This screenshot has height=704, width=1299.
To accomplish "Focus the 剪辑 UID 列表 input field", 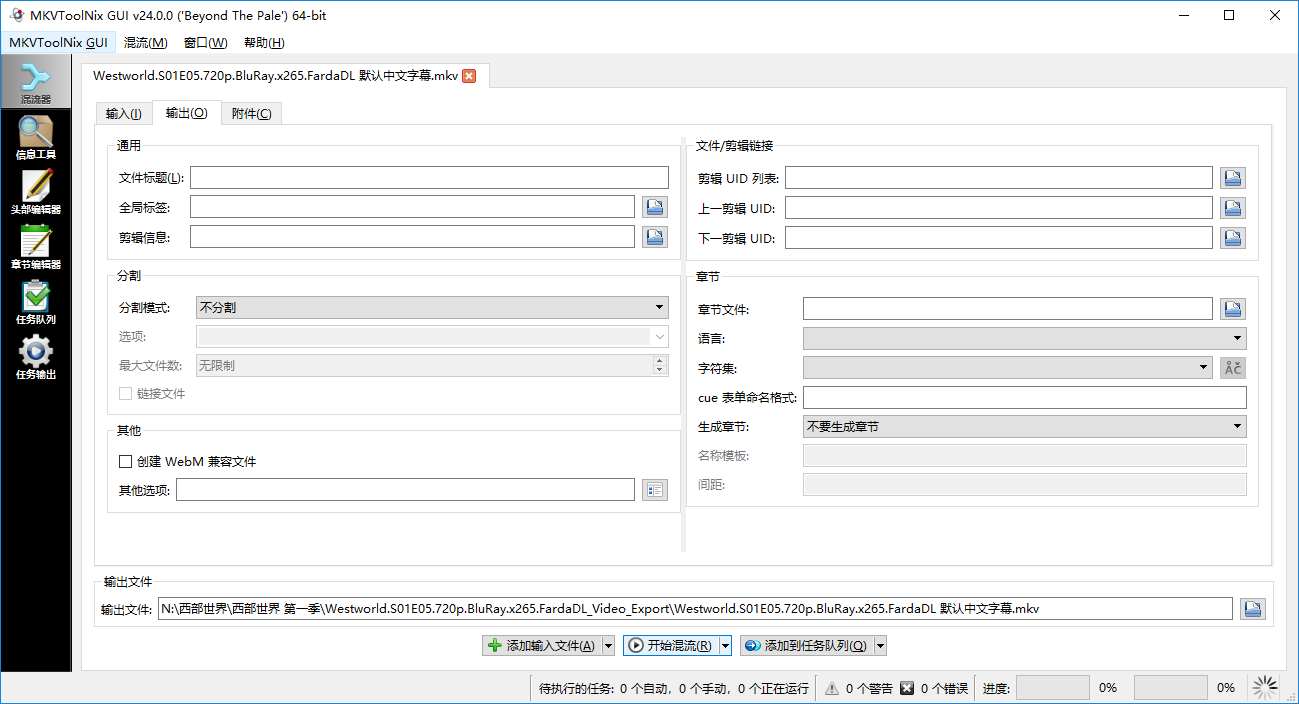I will pos(999,178).
